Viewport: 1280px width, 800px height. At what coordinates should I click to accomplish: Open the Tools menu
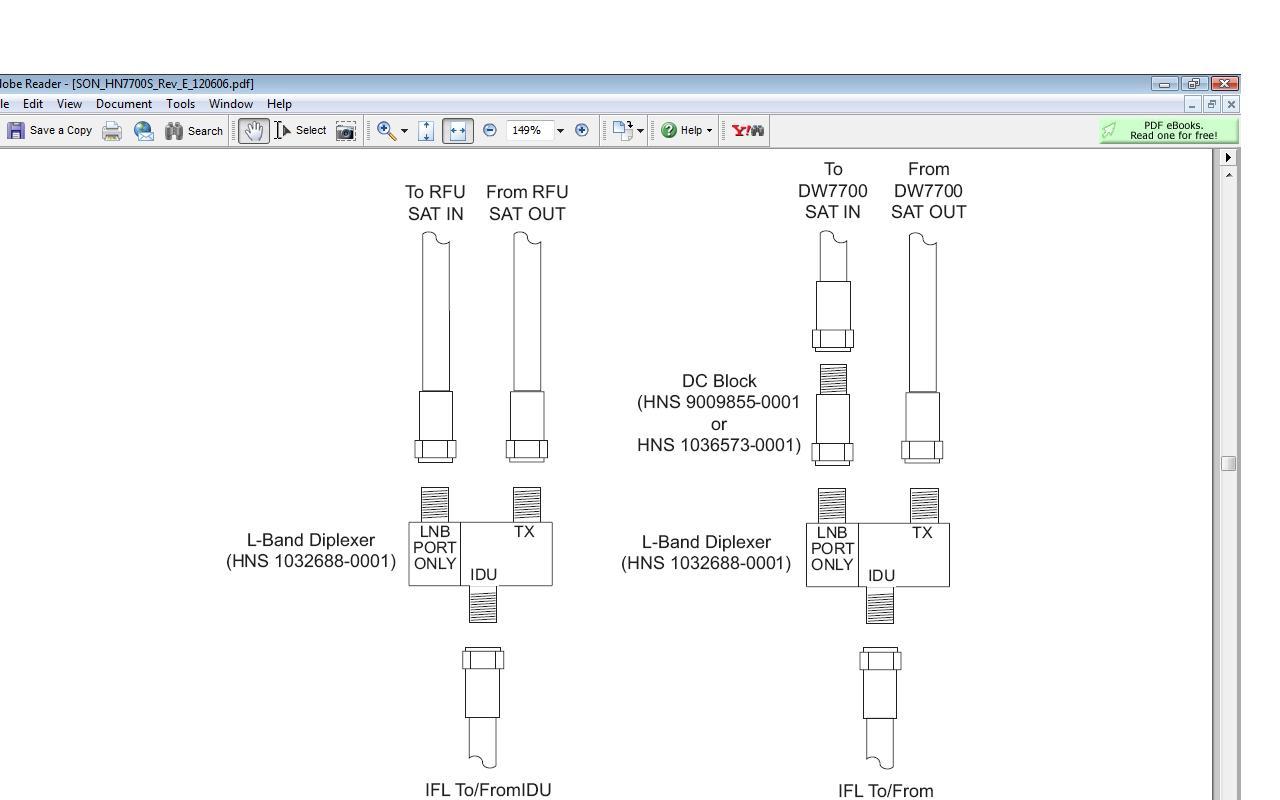click(x=180, y=104)
